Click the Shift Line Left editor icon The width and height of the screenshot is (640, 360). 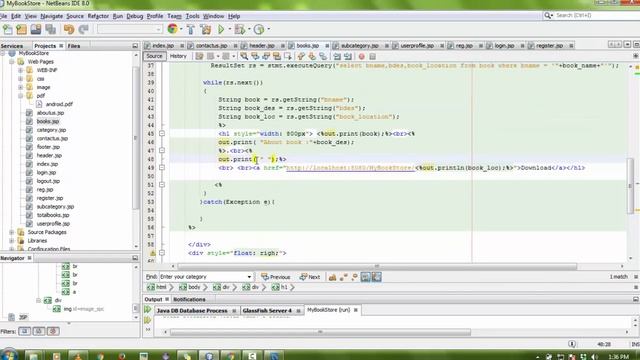(337, 56)
